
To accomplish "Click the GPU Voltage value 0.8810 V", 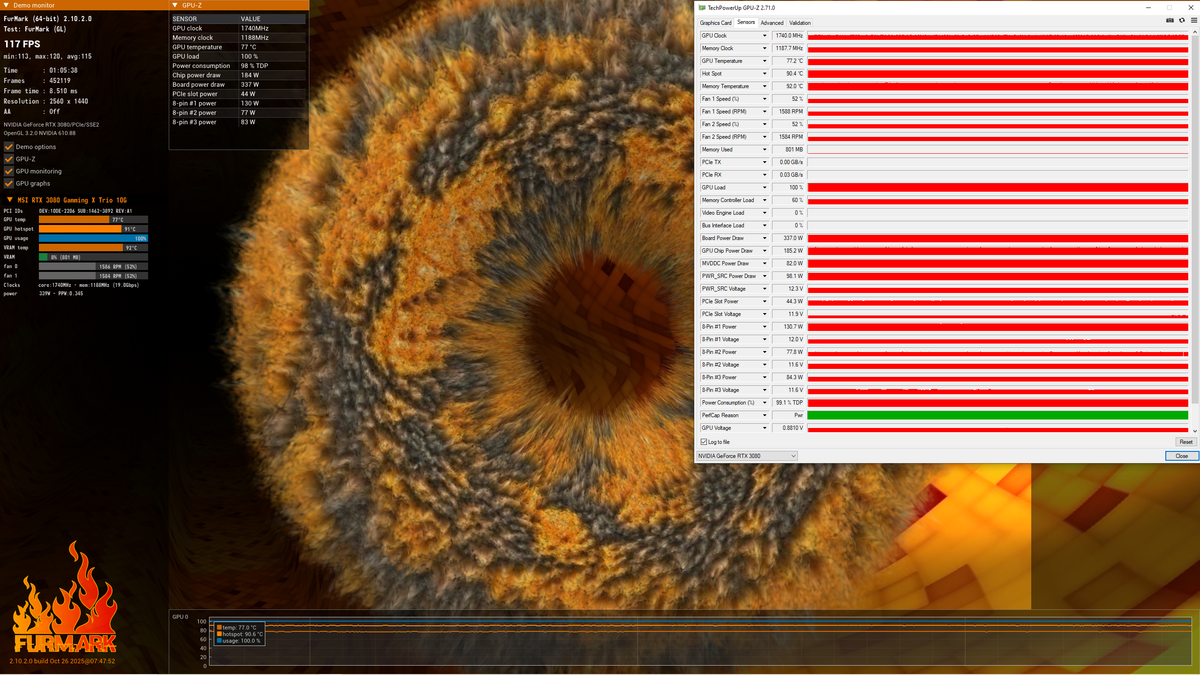I will (788, 428).
